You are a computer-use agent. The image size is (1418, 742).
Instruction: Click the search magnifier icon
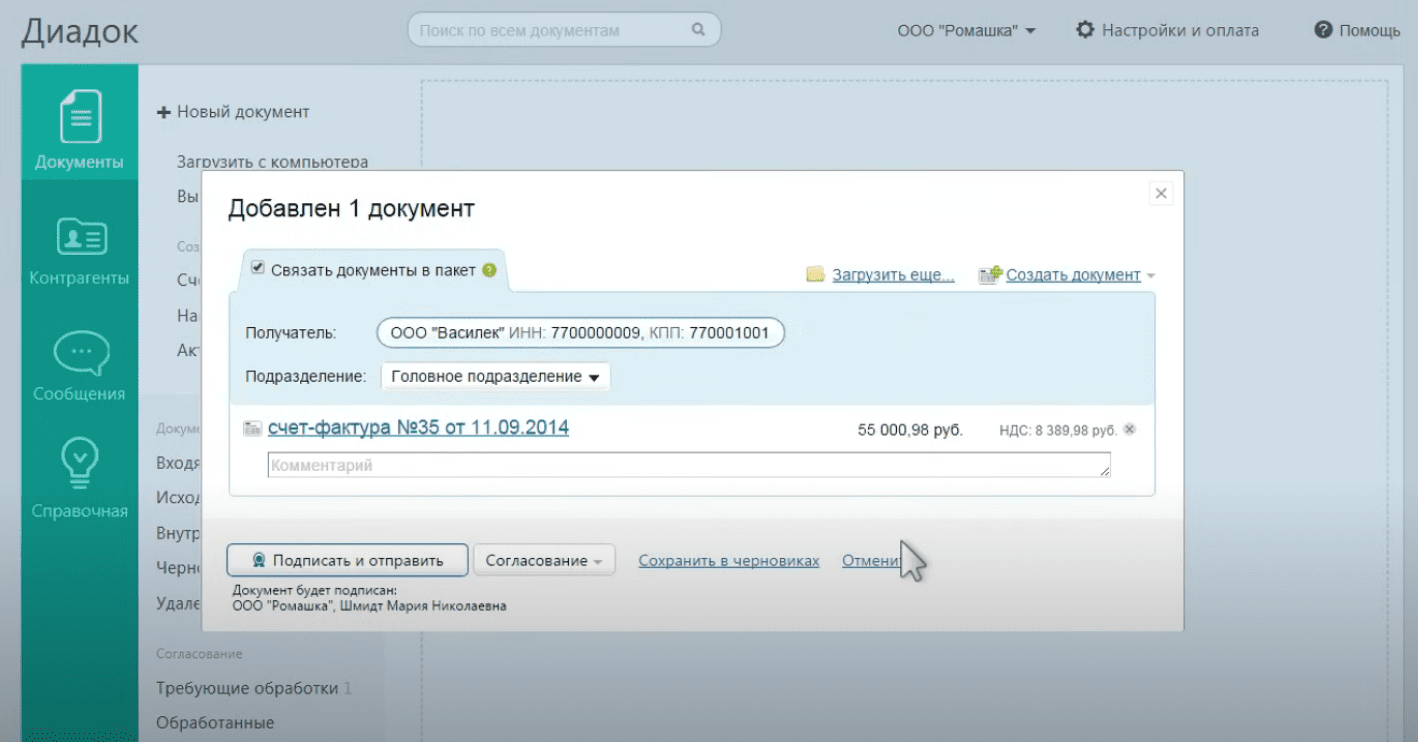[698, 30]
